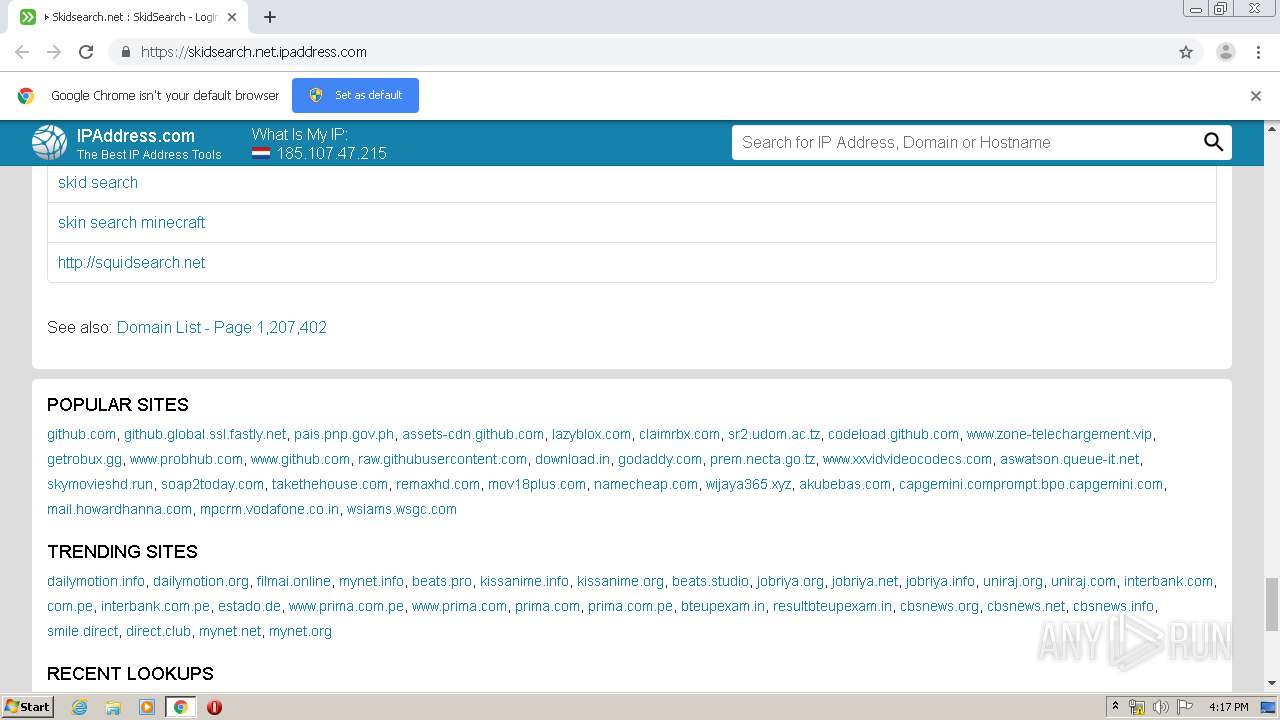Close the Skidsearch.net tab
The height and width of the screenshot is (720, 1280).
(x=232, y=17)
